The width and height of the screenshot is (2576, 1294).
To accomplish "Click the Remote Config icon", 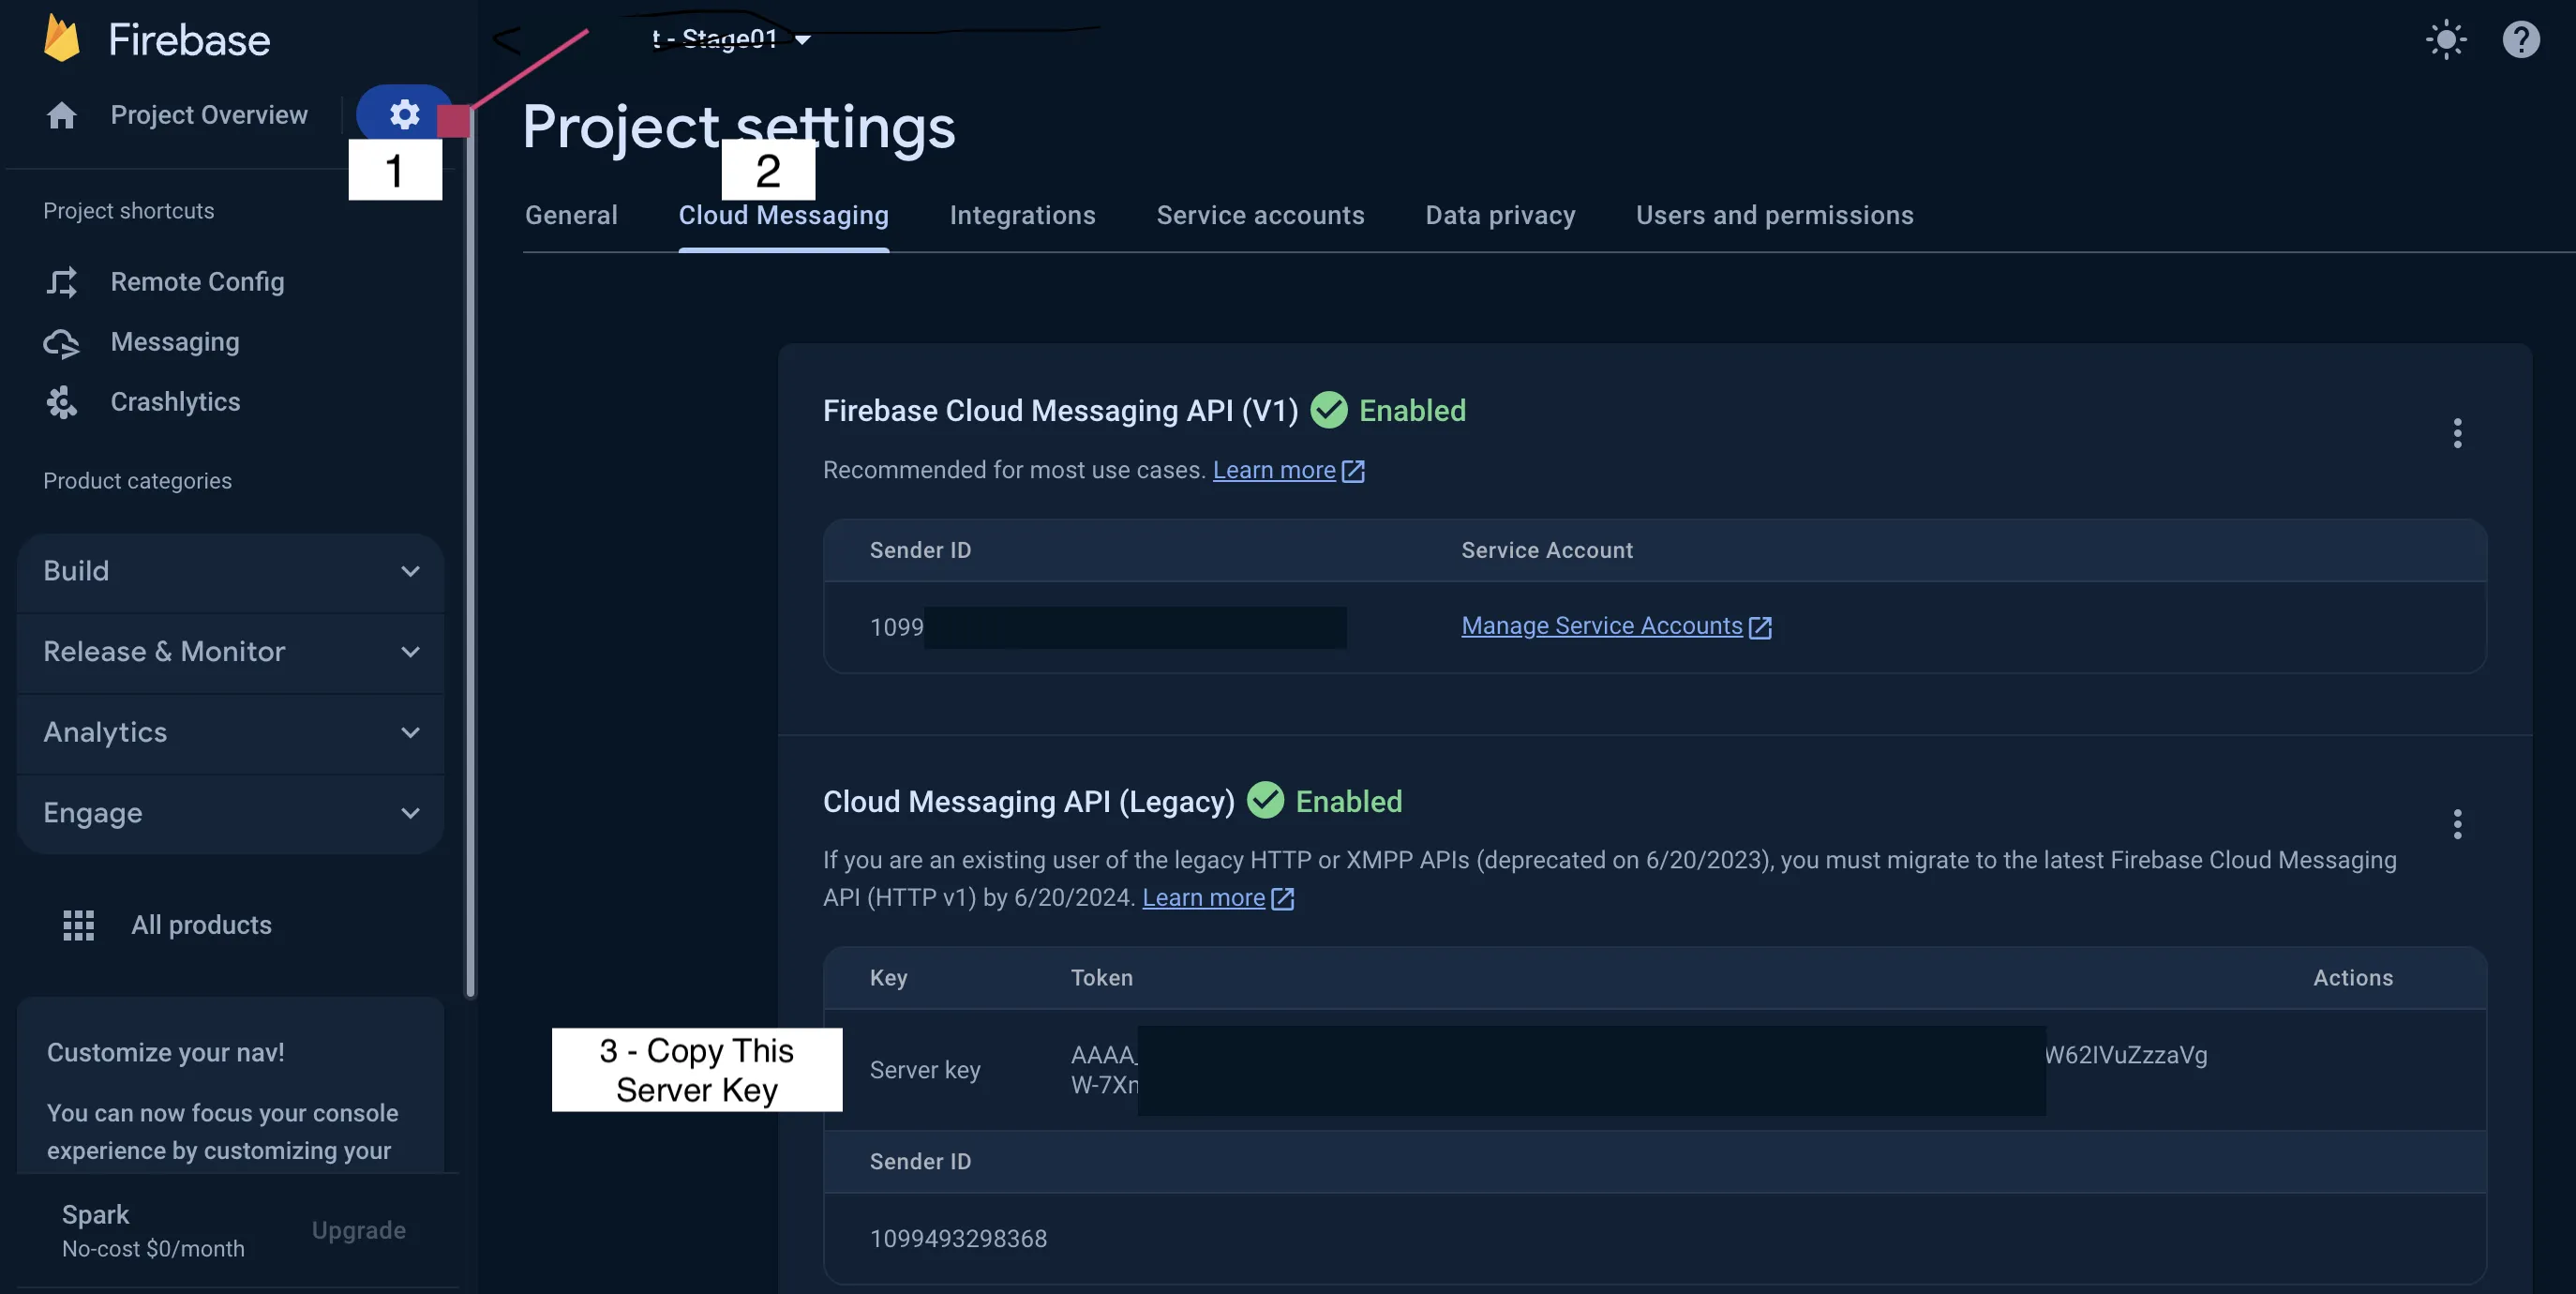I will [x=62, y=282].
